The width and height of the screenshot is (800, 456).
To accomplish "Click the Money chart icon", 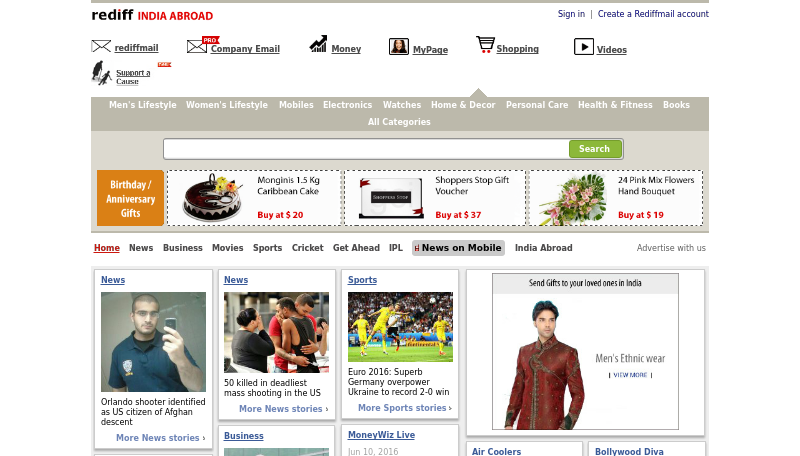I will (318, 44).
